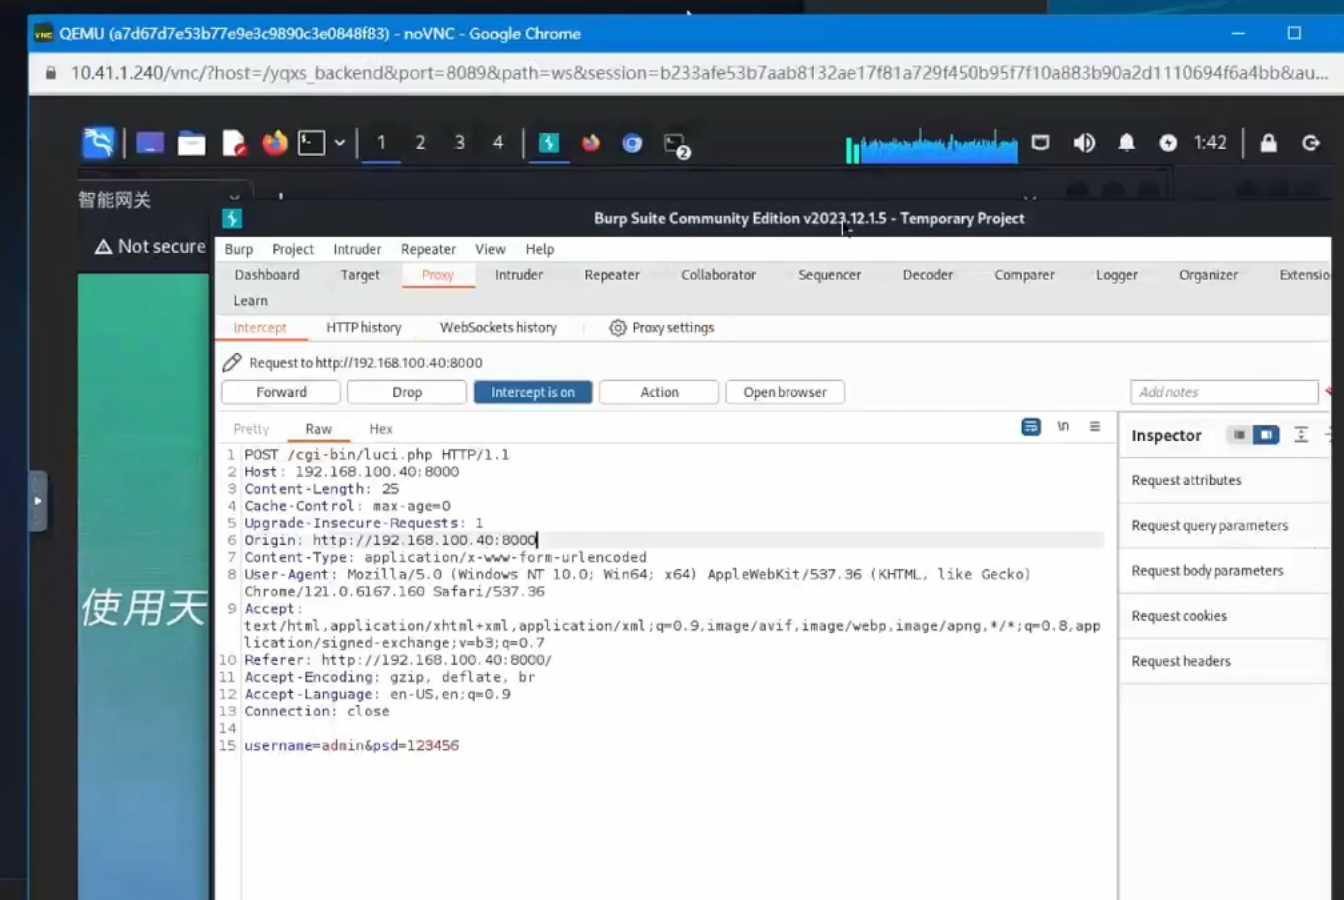Open the Collaborator tab
Image resolution: width=1344 pixels, height=900 pixels.
pos(718,275)
